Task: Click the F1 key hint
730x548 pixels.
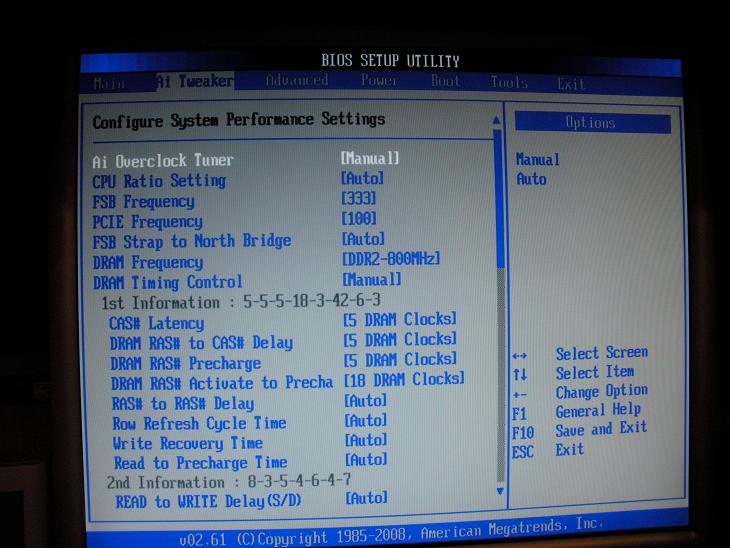Action: [519, 413]
